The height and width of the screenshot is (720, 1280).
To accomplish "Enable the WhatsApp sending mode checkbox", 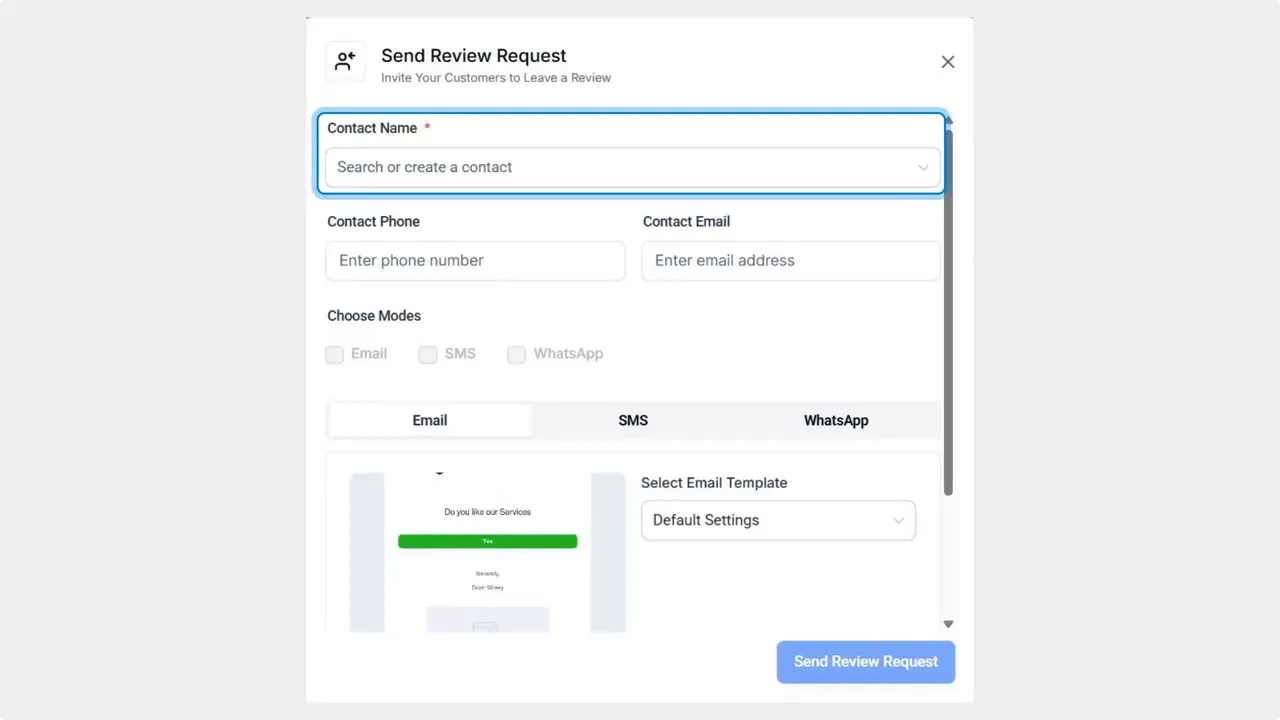I will pyautogui.click(x=516, y=354).
